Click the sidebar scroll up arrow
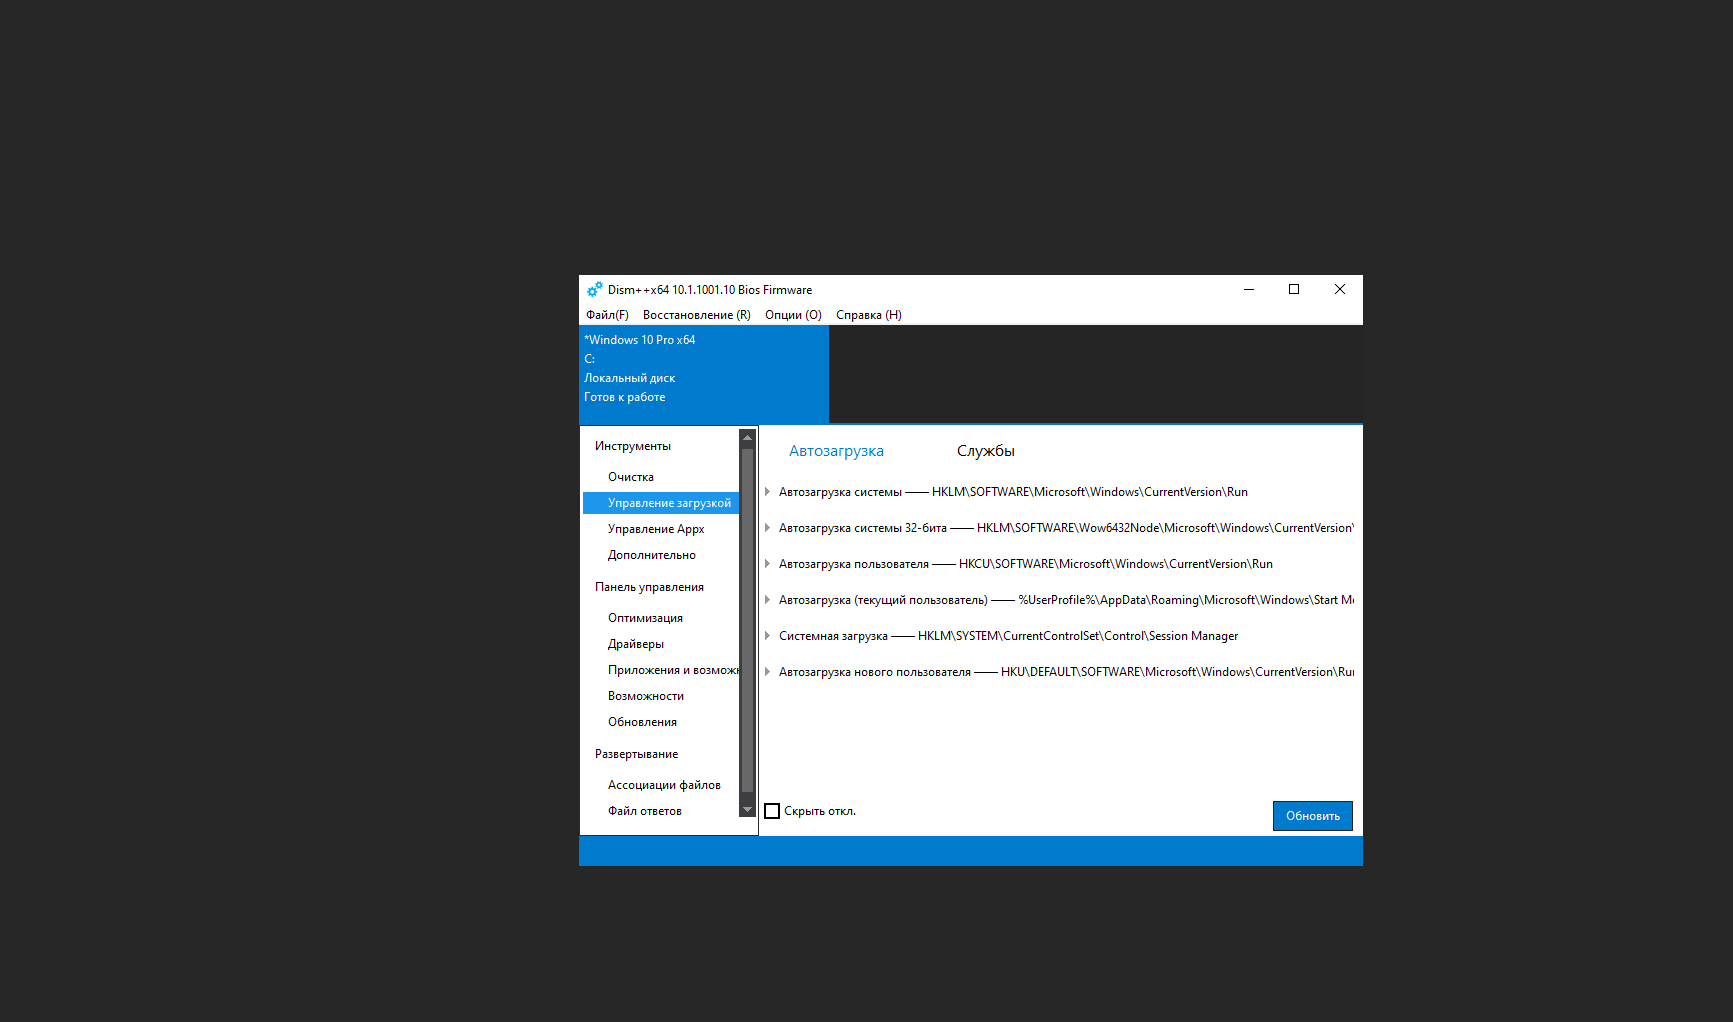This screenshot has height=1022, width=1733. point(747,438)
